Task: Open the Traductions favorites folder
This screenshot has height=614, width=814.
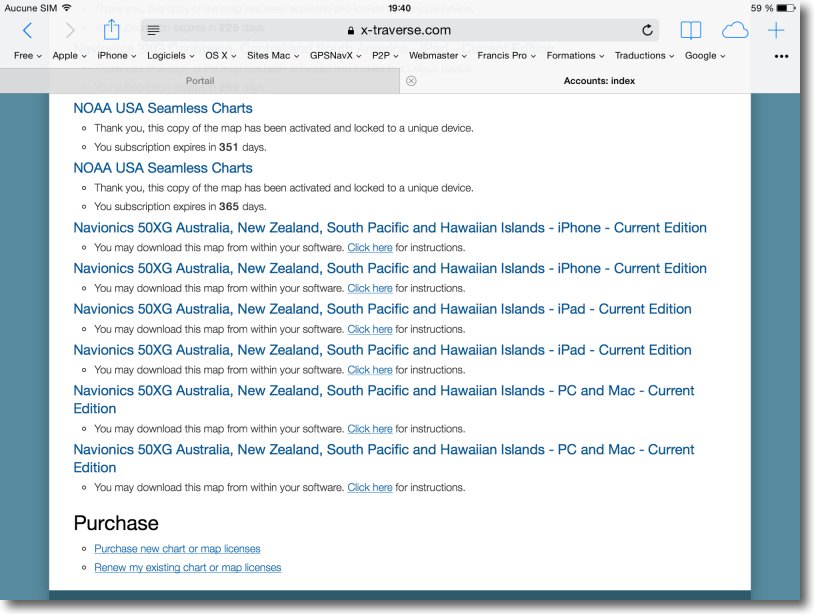Action: pyautogui.click(x=644, y=56)
